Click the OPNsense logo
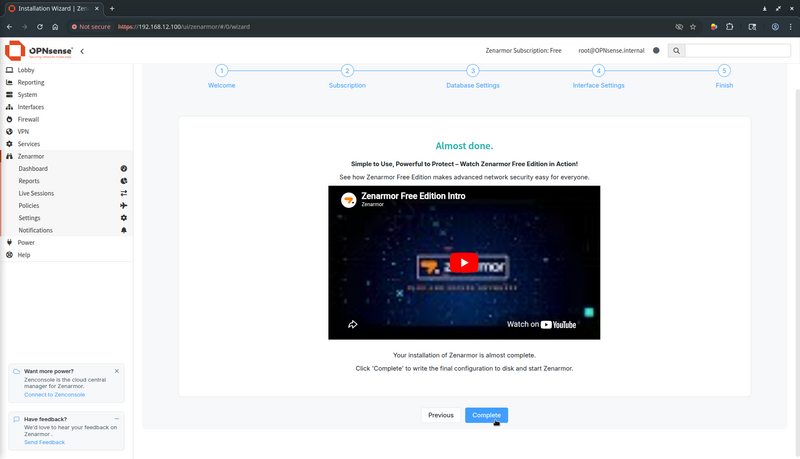The height and width of the screenshot is (459, 800). tap(39, 50)
